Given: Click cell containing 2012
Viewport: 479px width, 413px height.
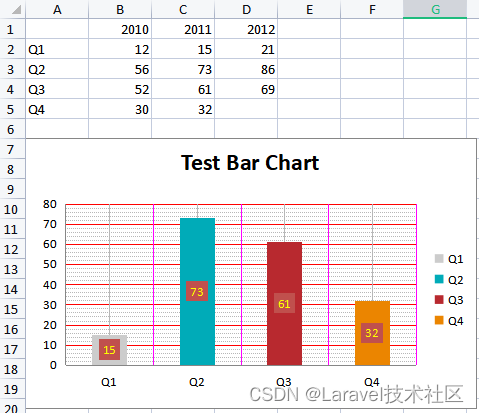Looking at the screenshot, I should [x=246, y=29].
